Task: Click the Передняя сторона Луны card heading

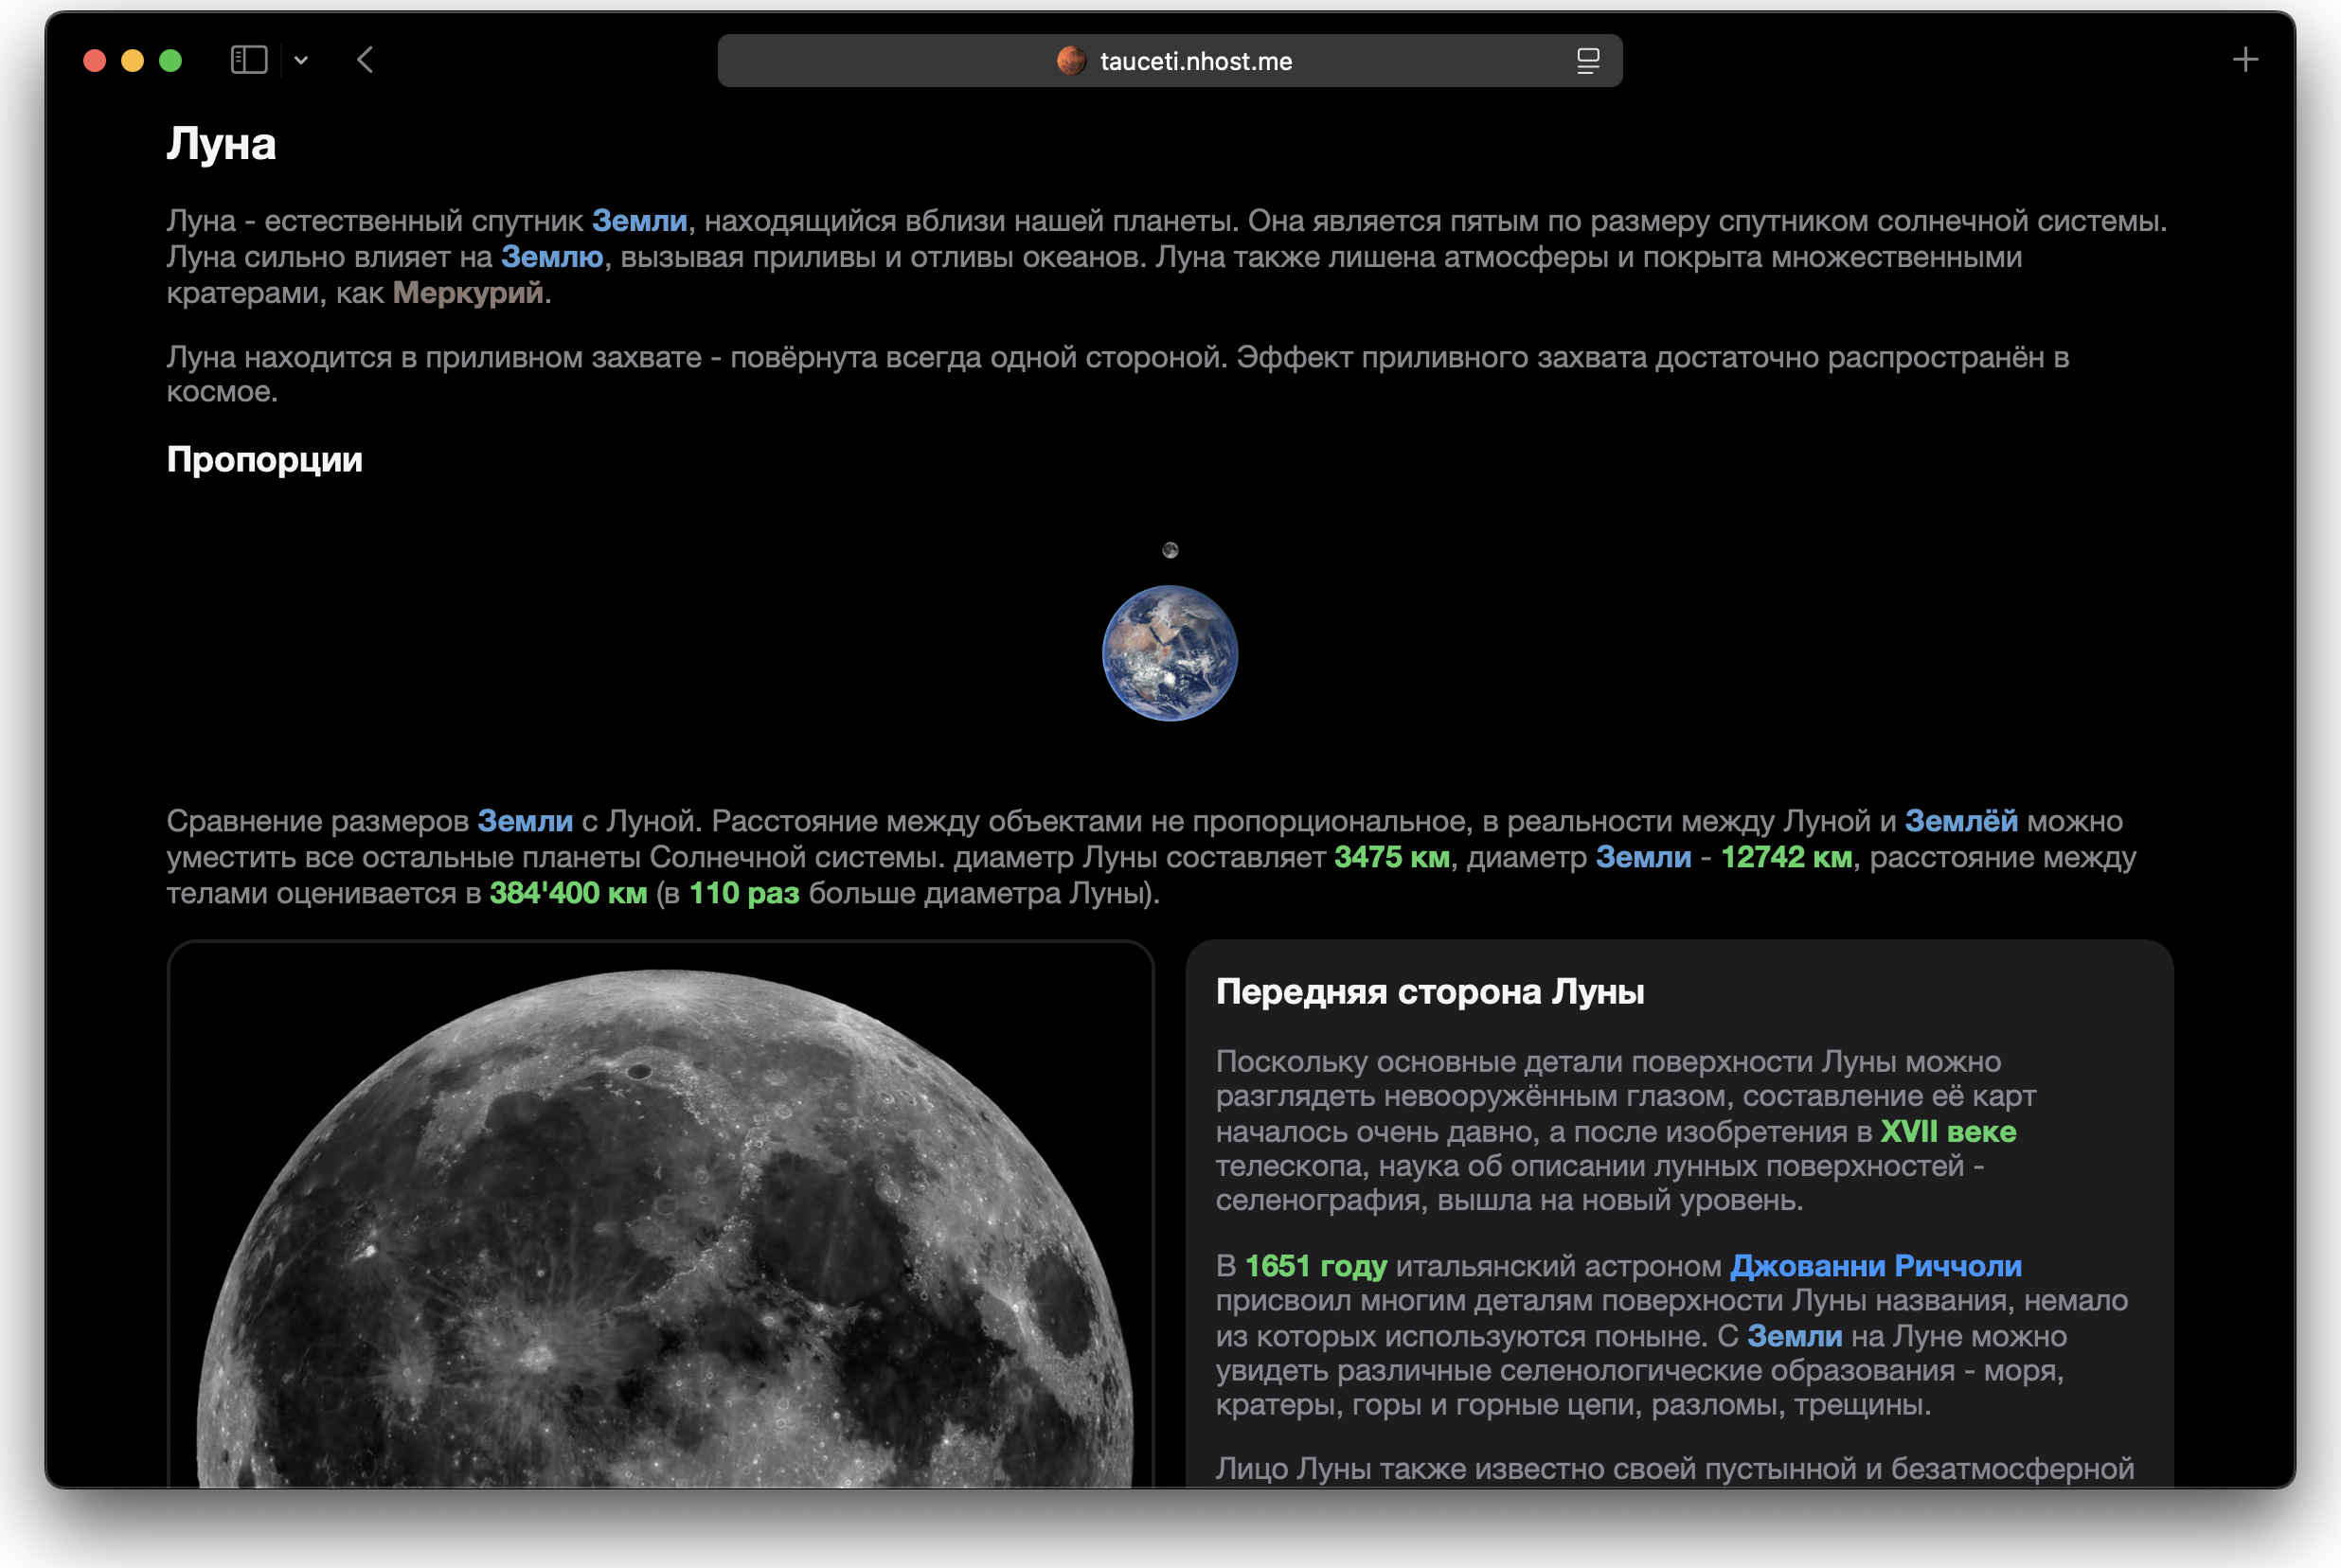Action: click(x=1429, y=991)
